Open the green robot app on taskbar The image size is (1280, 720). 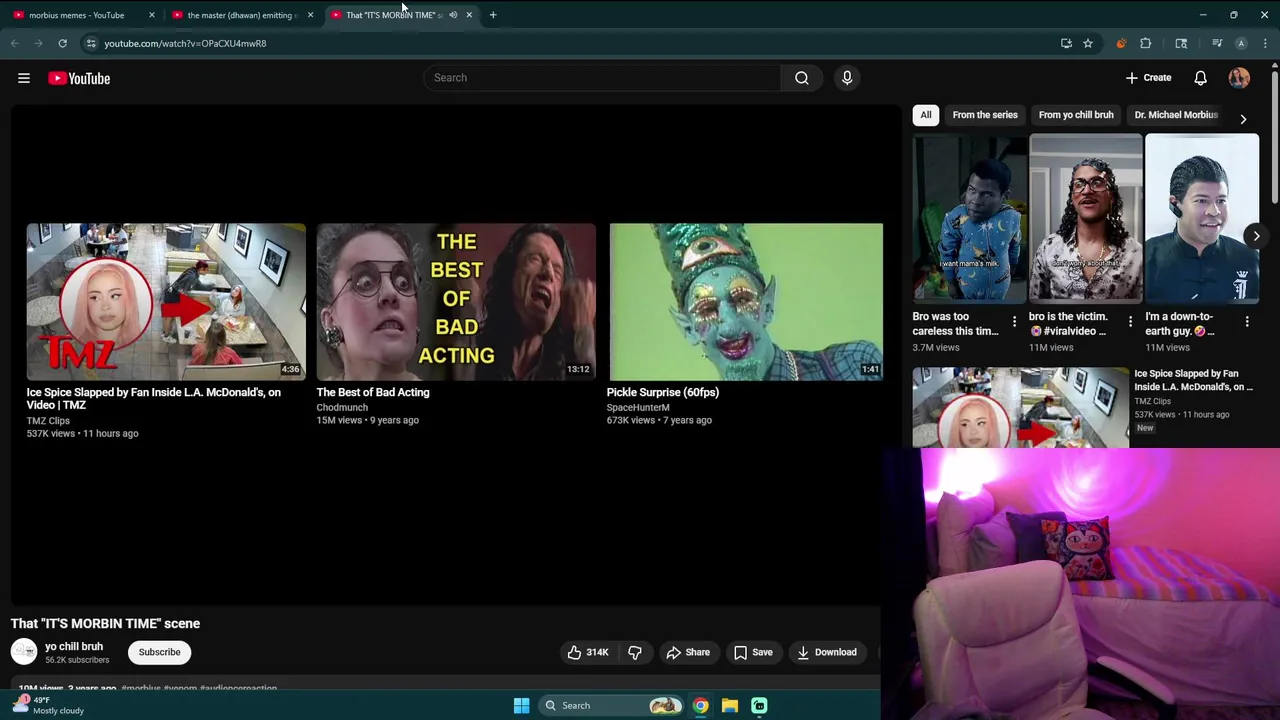[x=759, y=706]
